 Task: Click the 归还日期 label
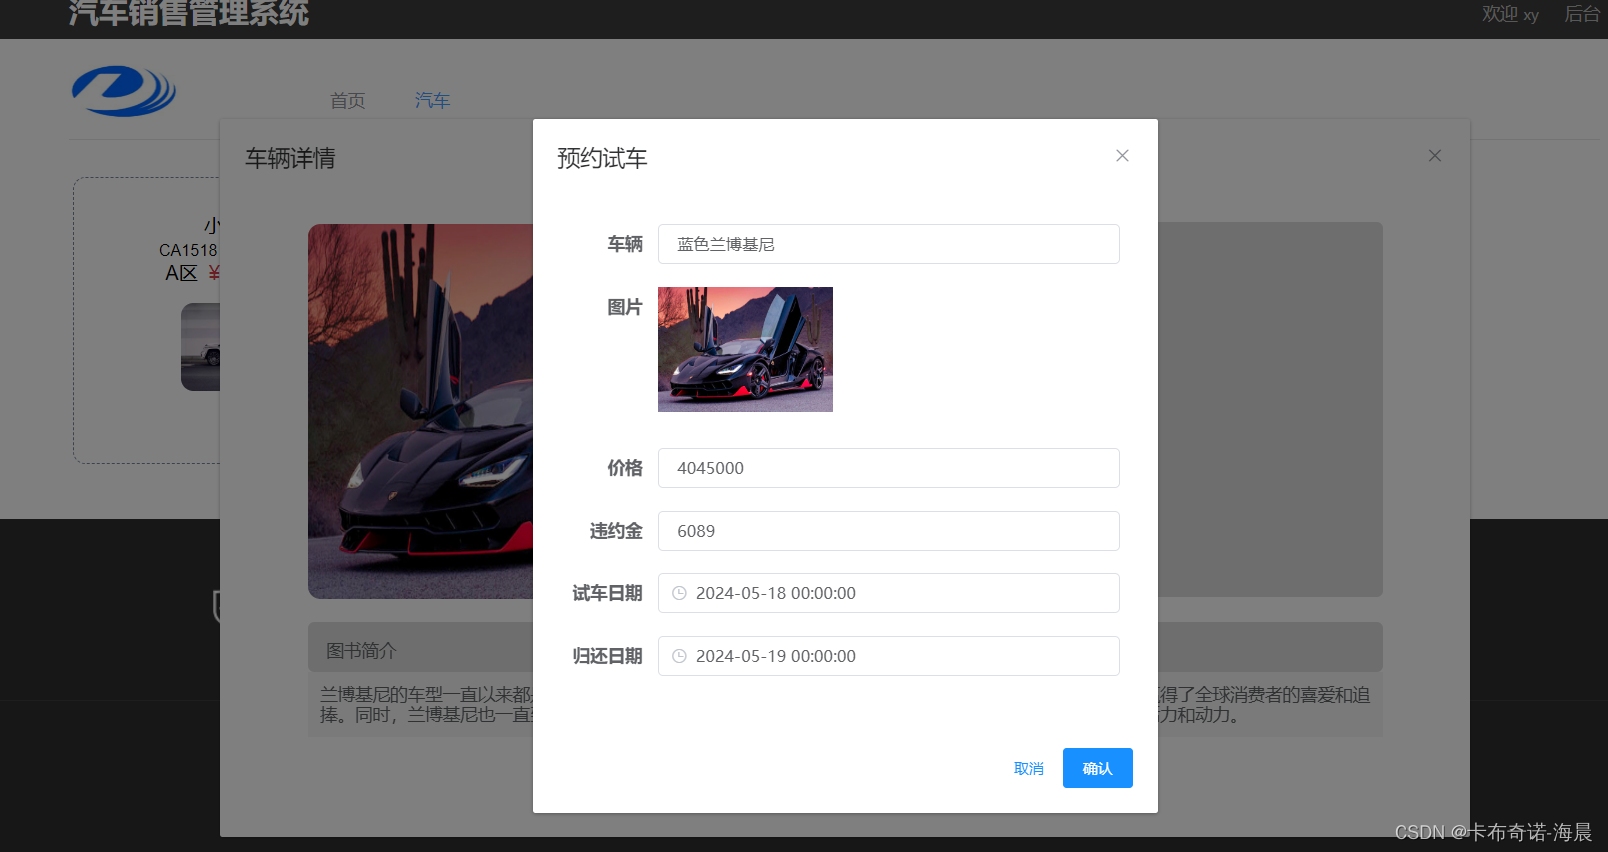(x=607, y=656)
